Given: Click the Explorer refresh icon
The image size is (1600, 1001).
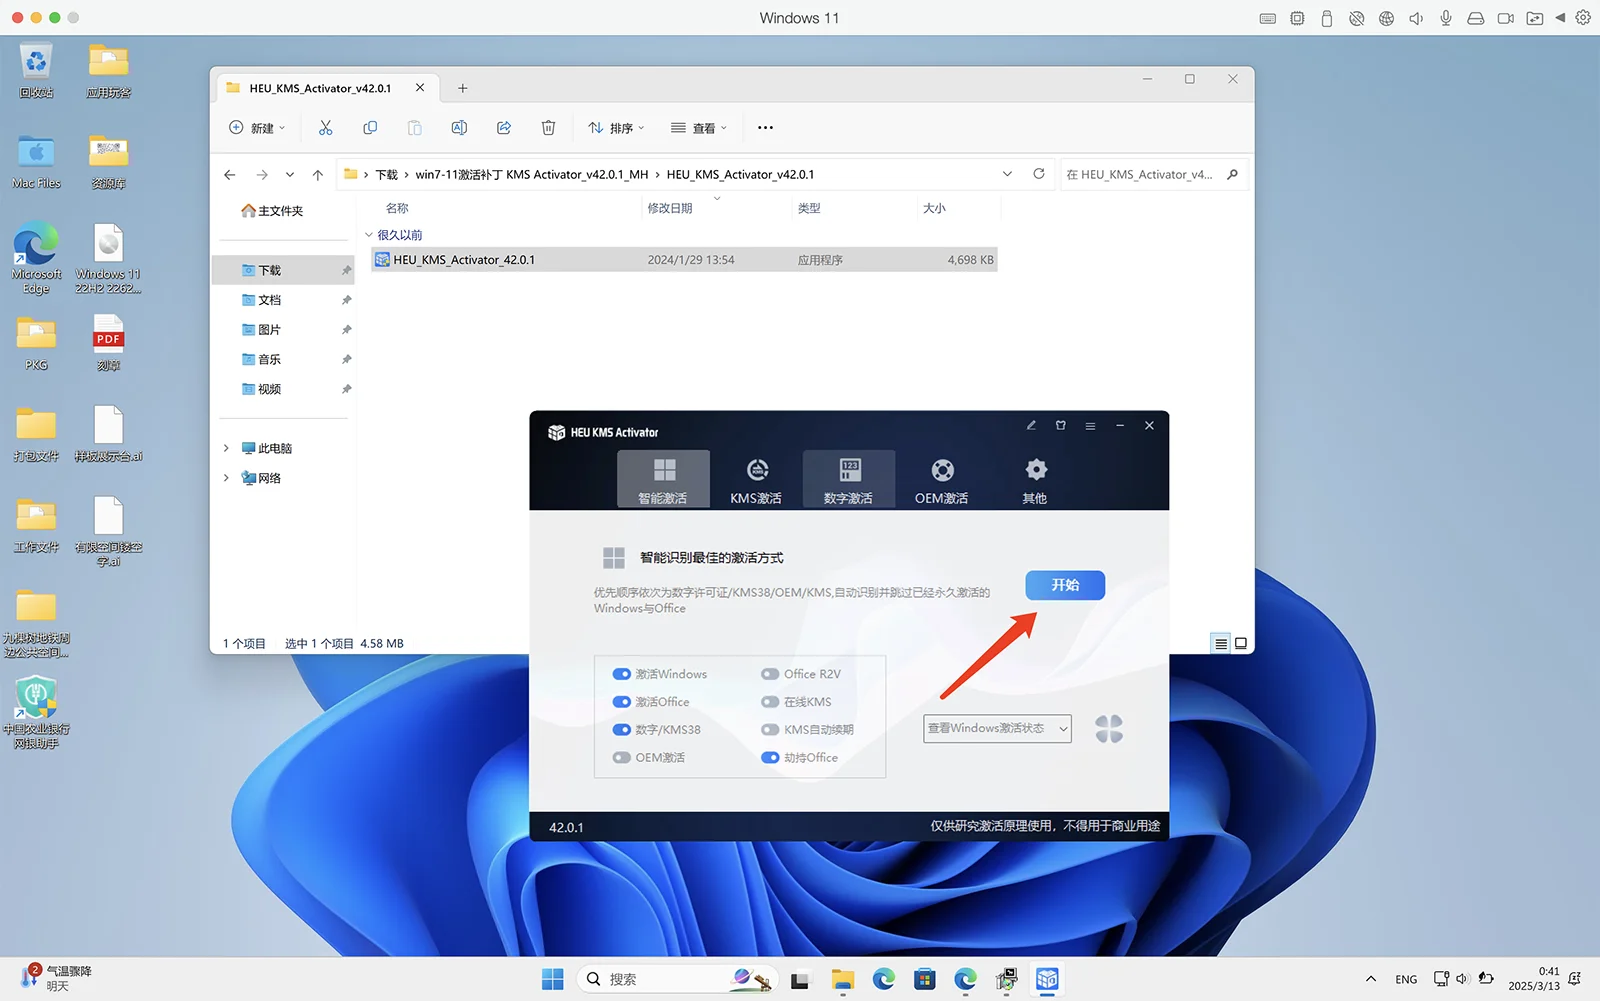Looking at the screenshot, I should pyautogui.click(x=1039, y=174).
